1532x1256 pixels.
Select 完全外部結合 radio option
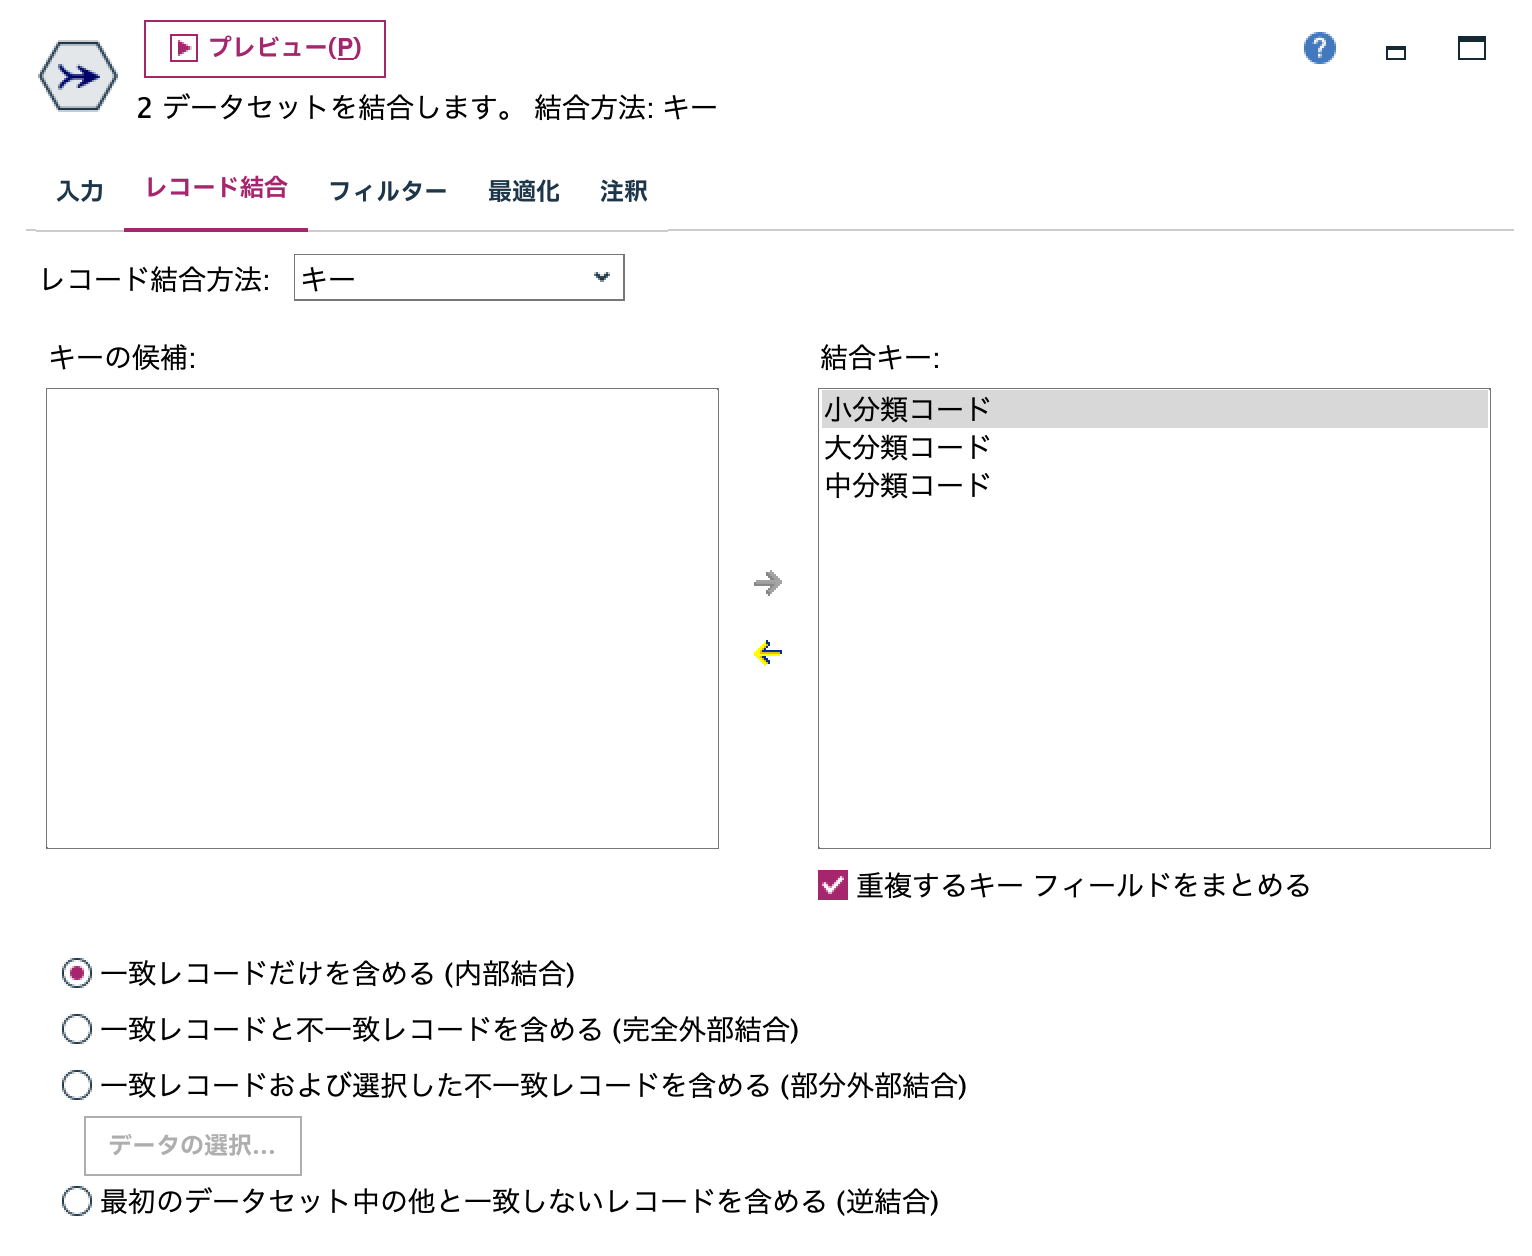pyautogui.click(x=76, y=1029)
